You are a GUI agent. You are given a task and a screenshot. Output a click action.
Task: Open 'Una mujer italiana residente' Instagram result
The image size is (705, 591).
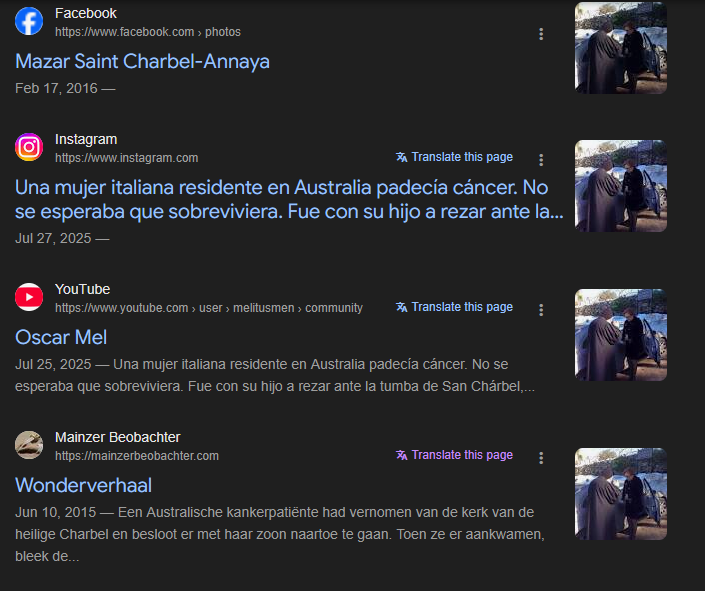tap(289, 199)
